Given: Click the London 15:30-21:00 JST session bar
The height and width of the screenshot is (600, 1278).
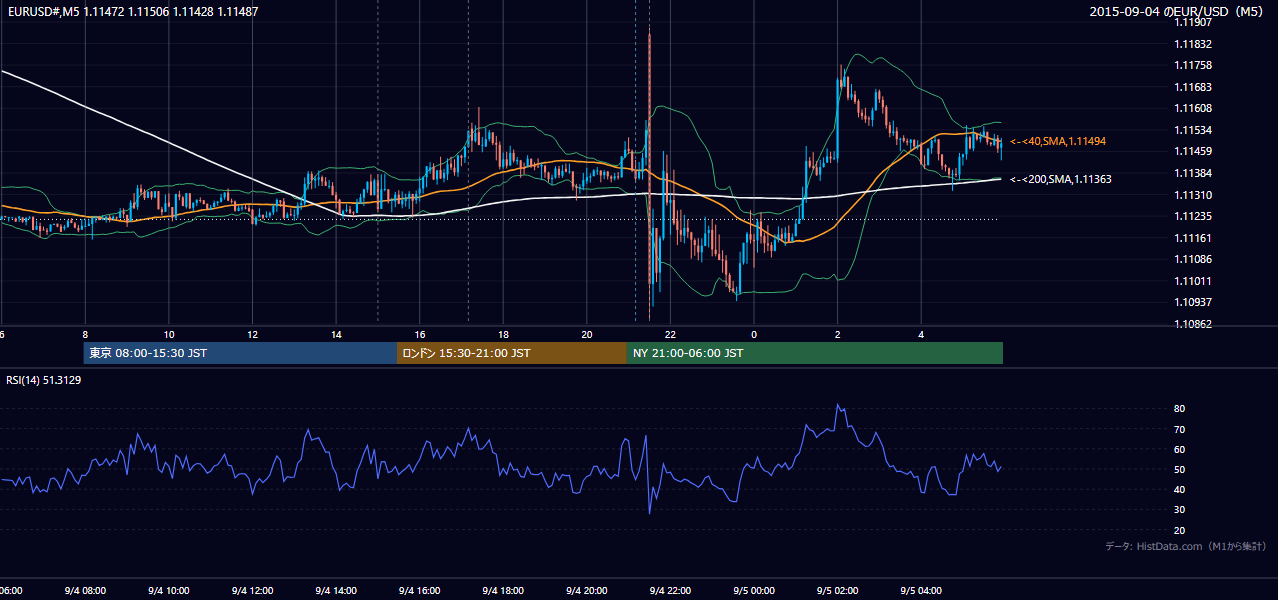Looking at the screenshot, I should pos(512,353).
